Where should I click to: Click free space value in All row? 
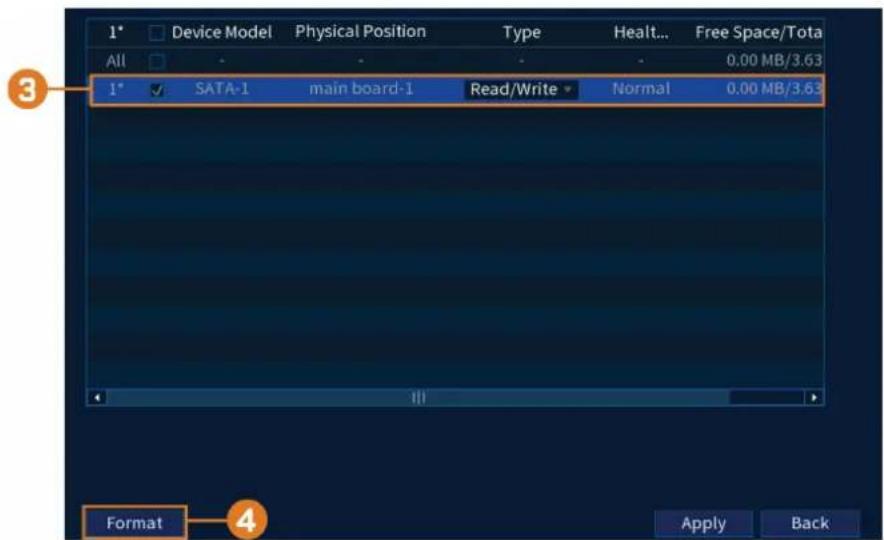pyautogui.click(x=774, y=60)
